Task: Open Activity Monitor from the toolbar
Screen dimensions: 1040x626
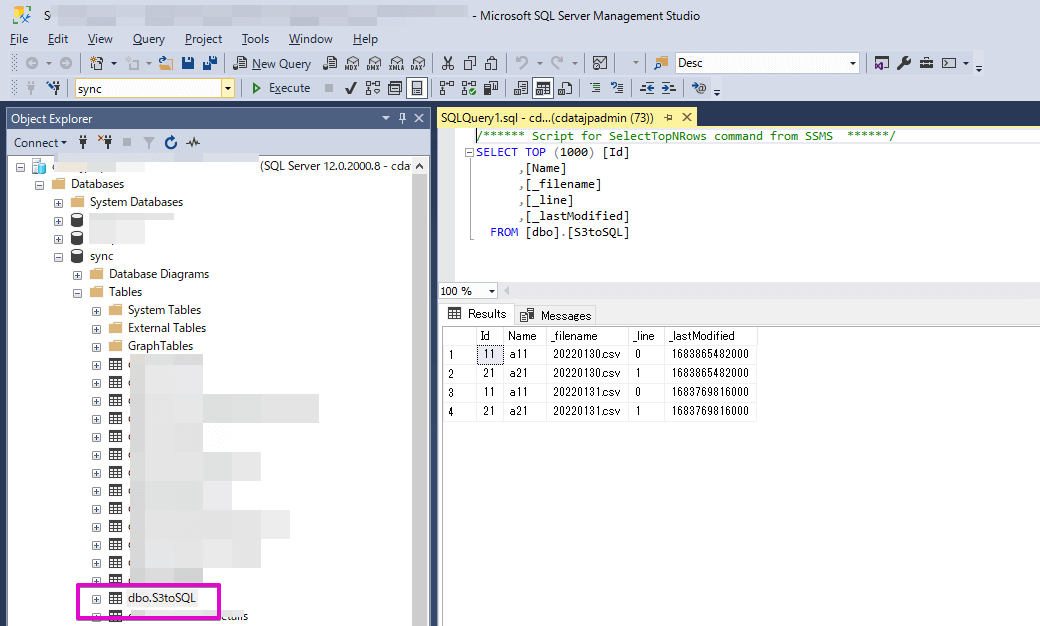Action: 600,64
